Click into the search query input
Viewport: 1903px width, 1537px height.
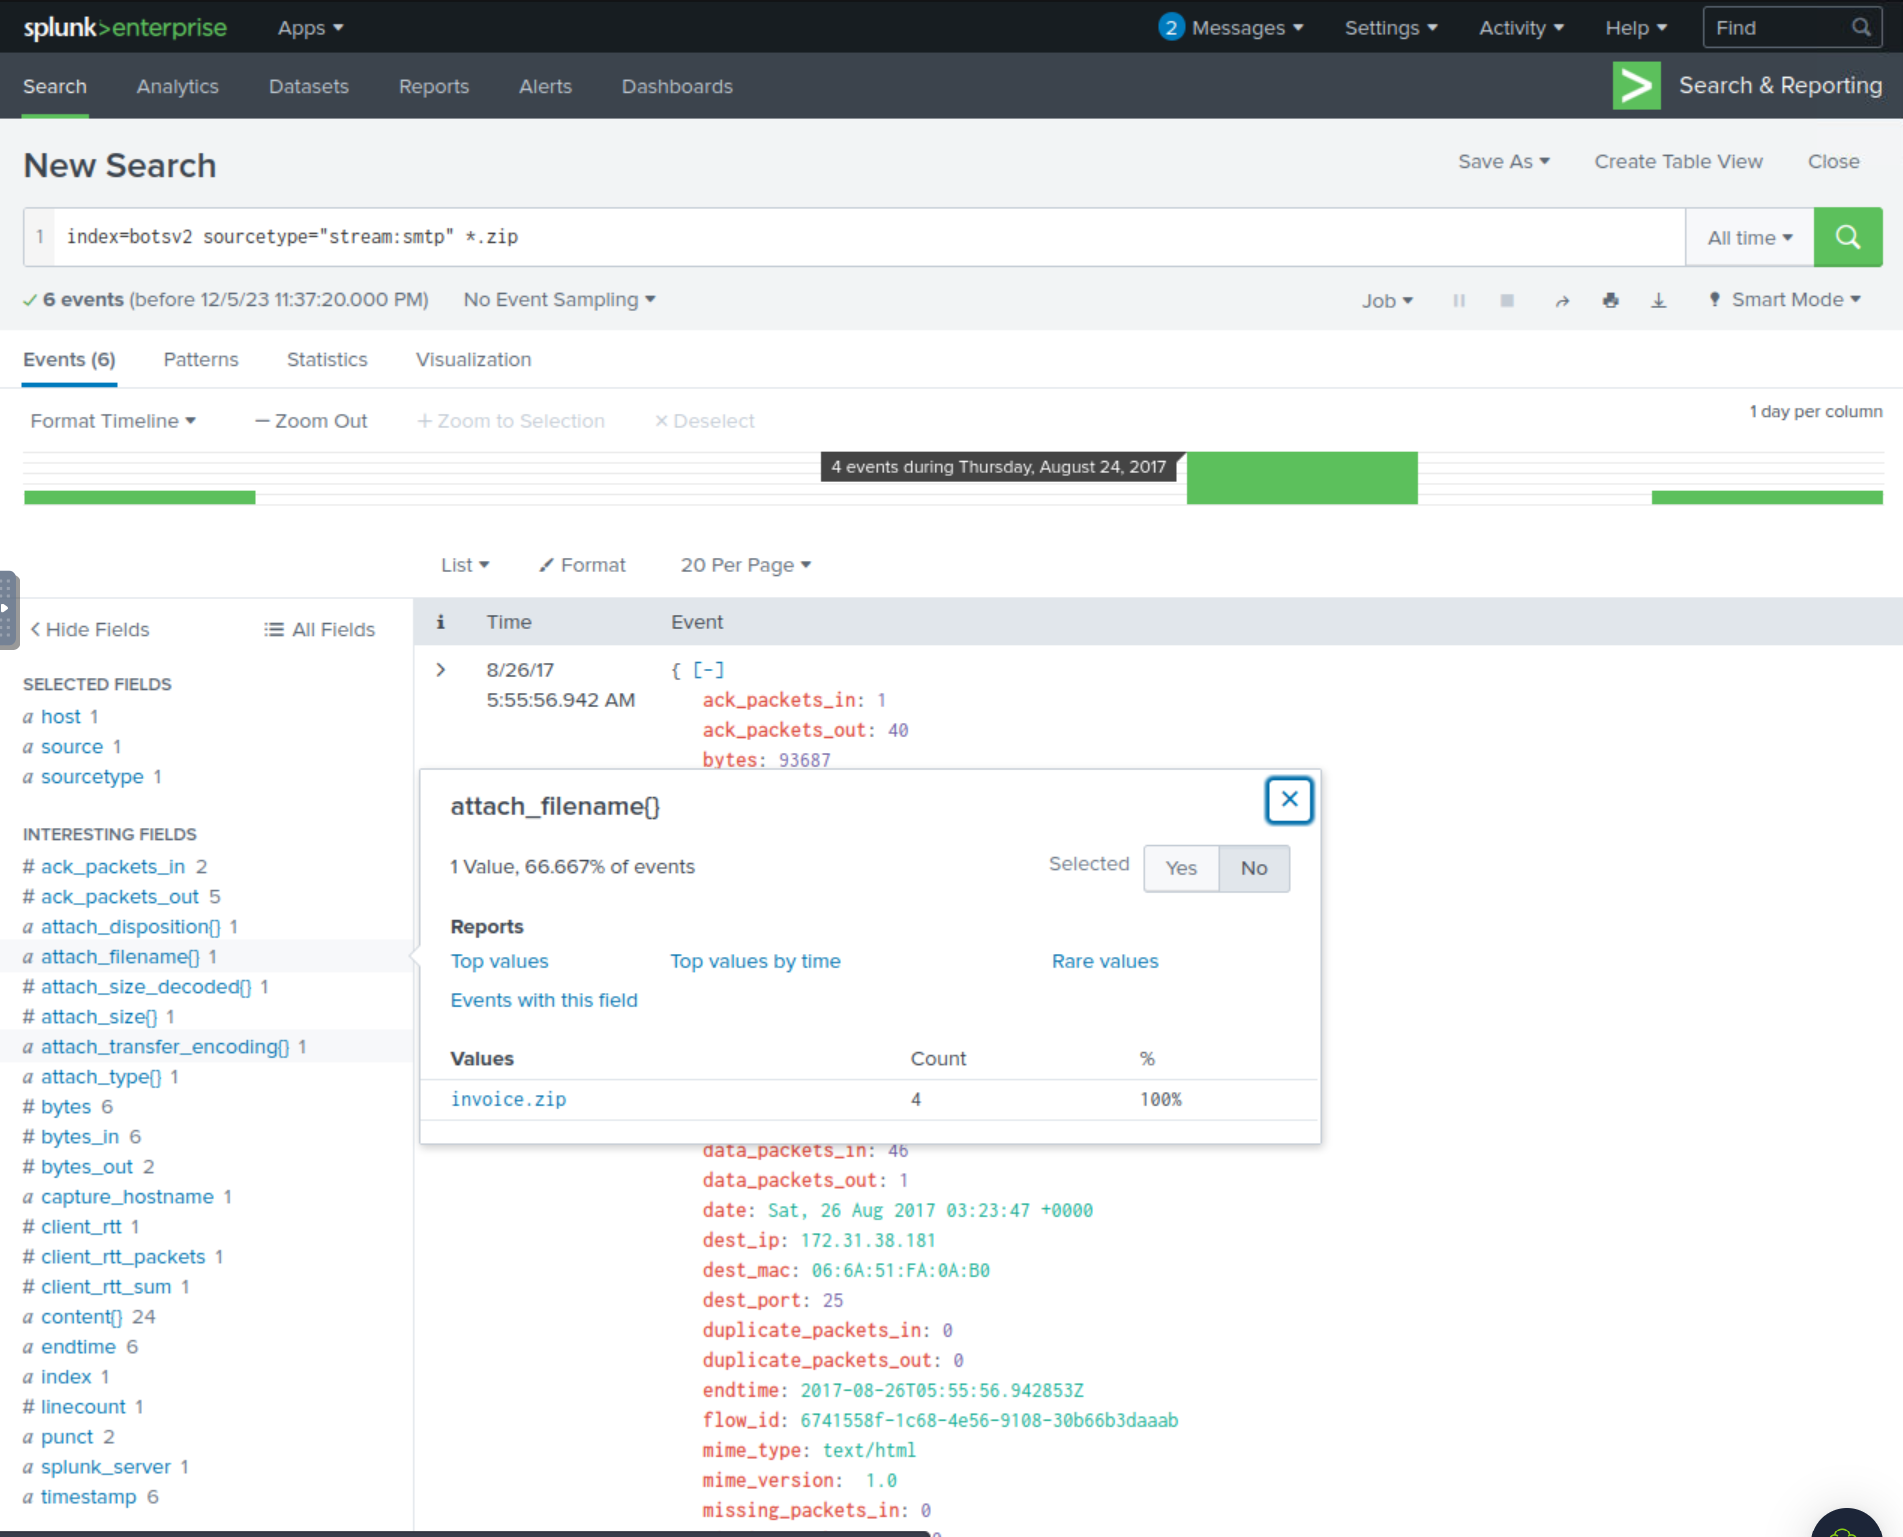pyautogui.click(x=869, y=237)
